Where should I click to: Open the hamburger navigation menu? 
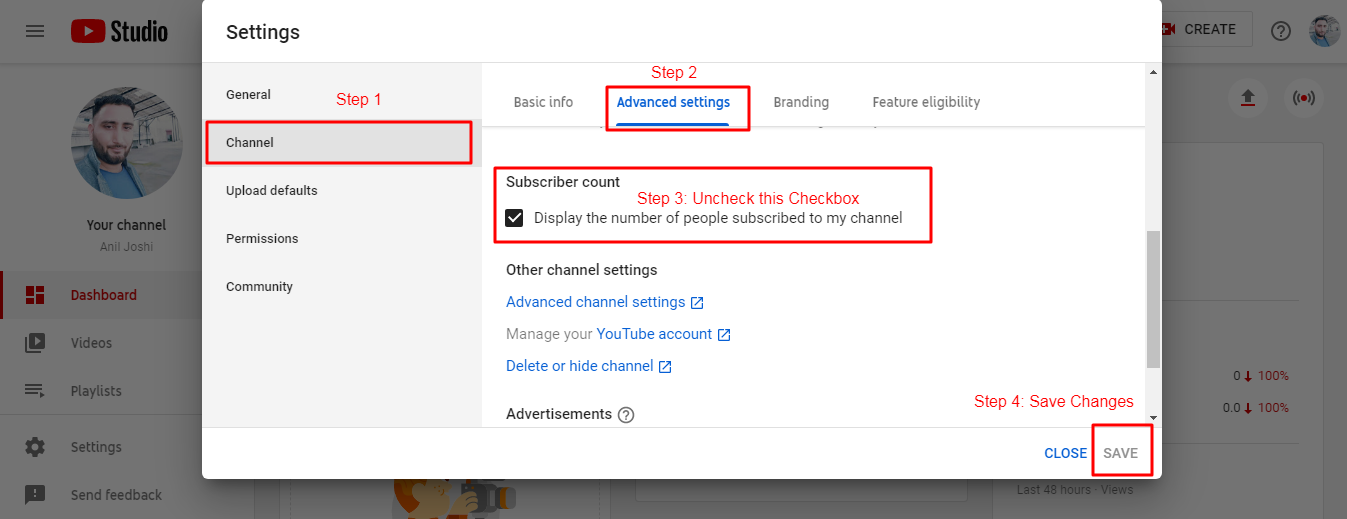pos(35,31)
